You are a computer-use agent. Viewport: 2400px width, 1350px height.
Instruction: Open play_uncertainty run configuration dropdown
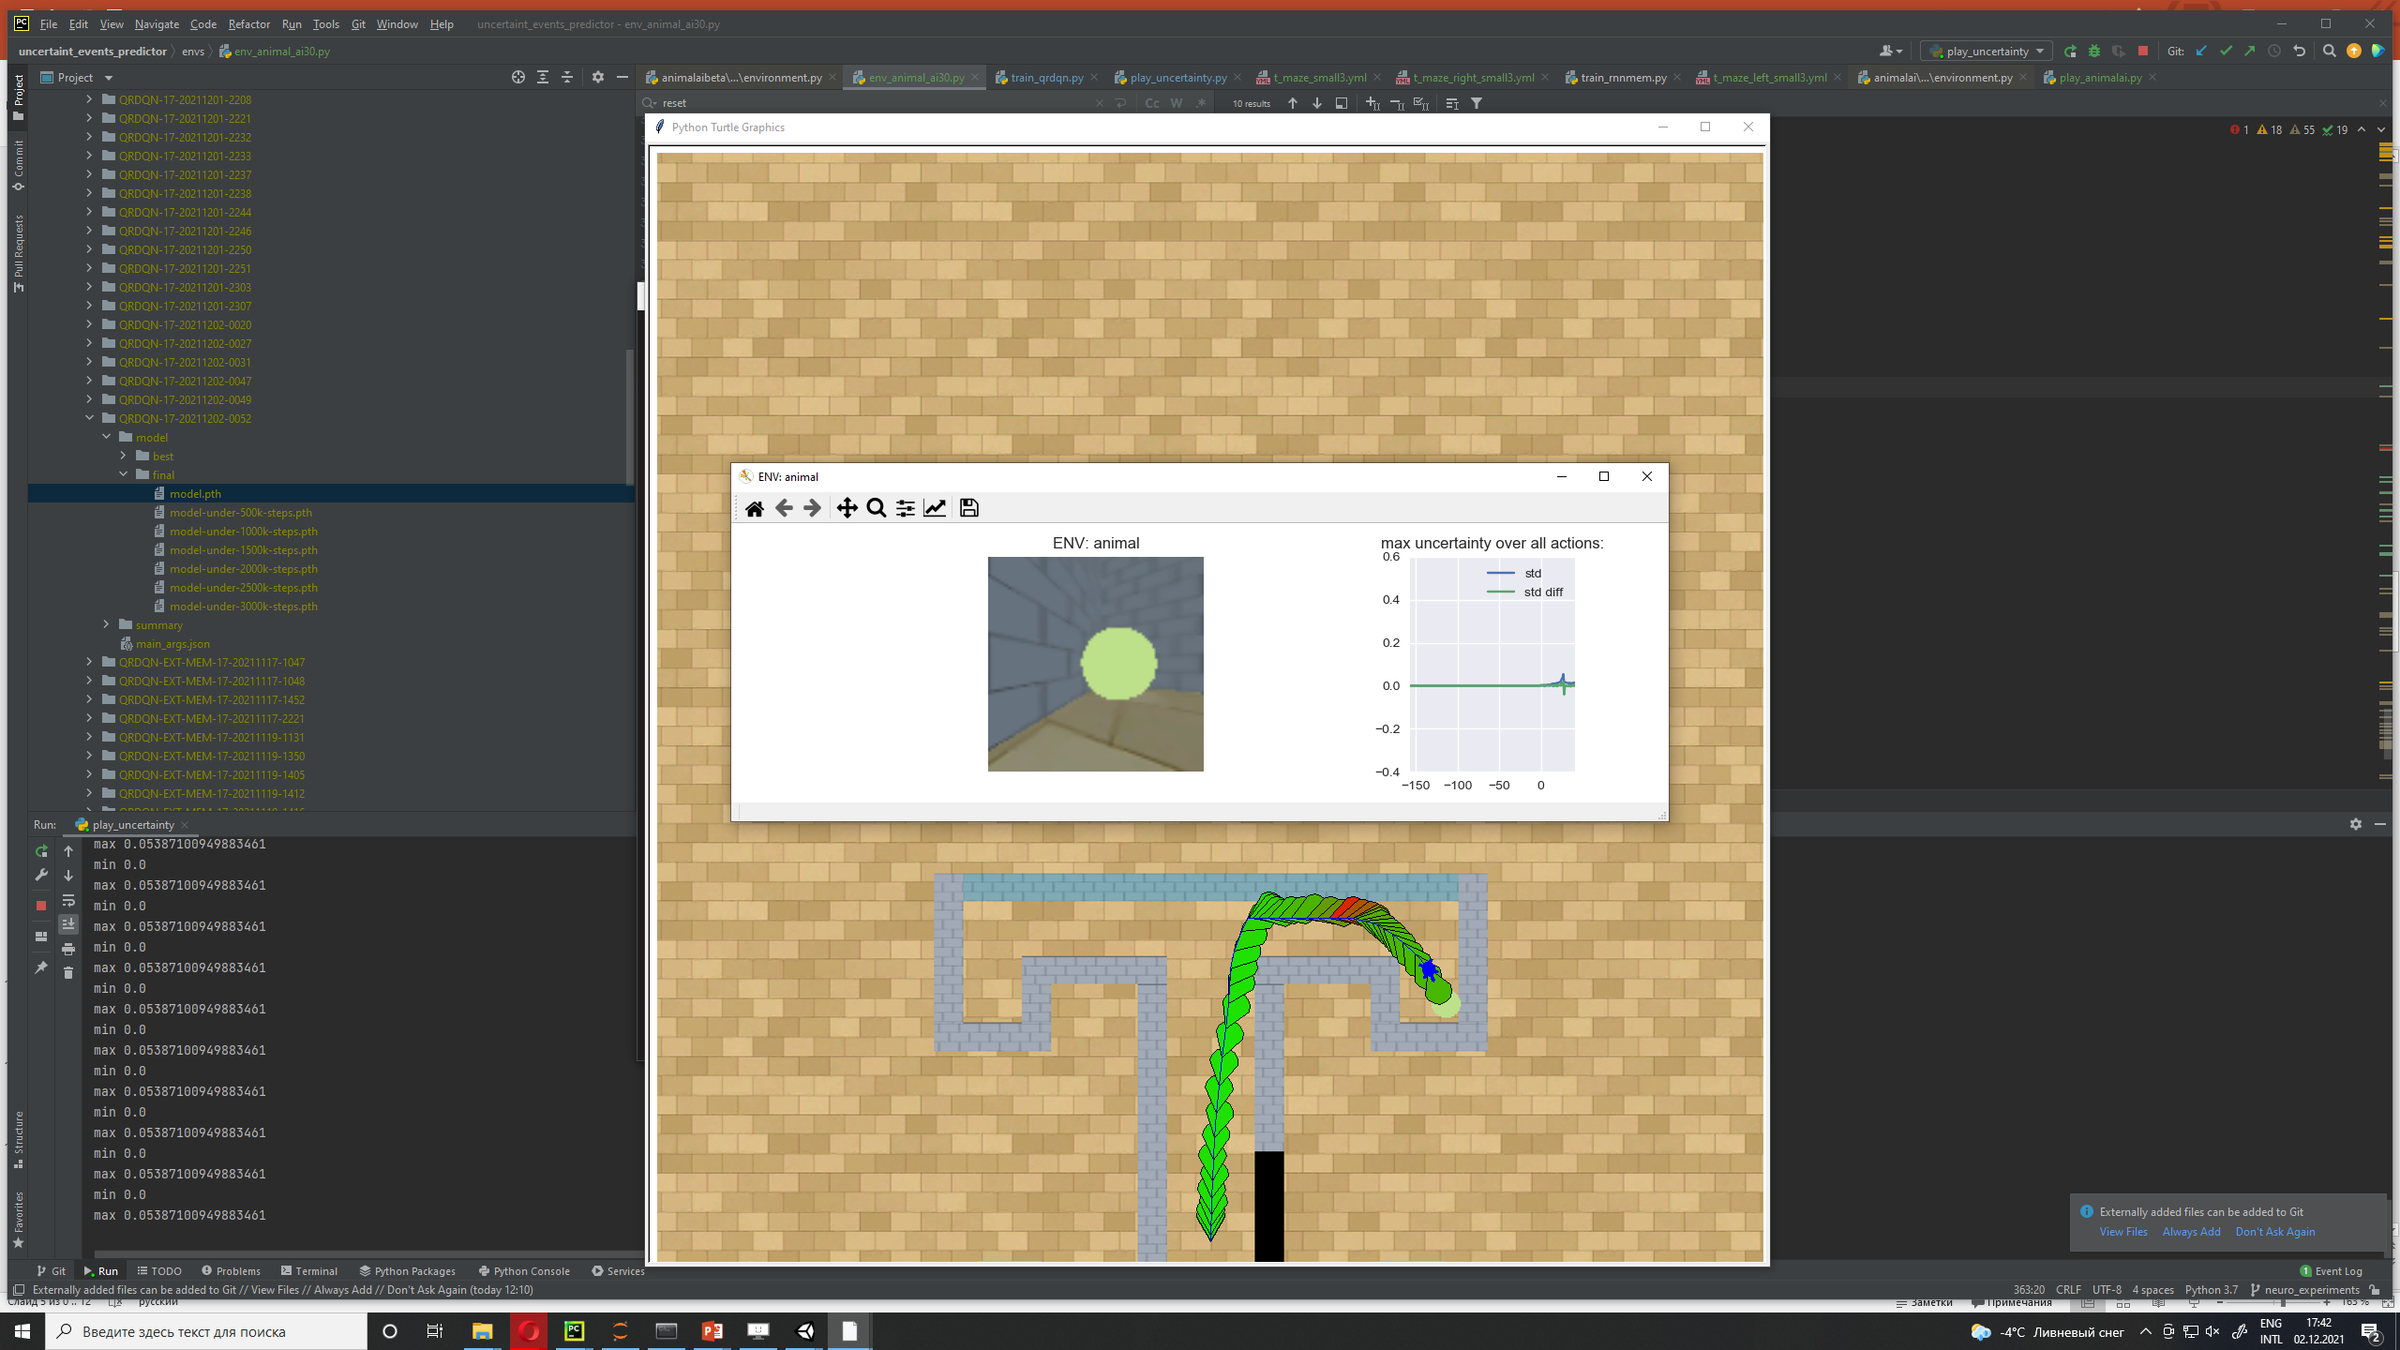(x=1986, y=51)
